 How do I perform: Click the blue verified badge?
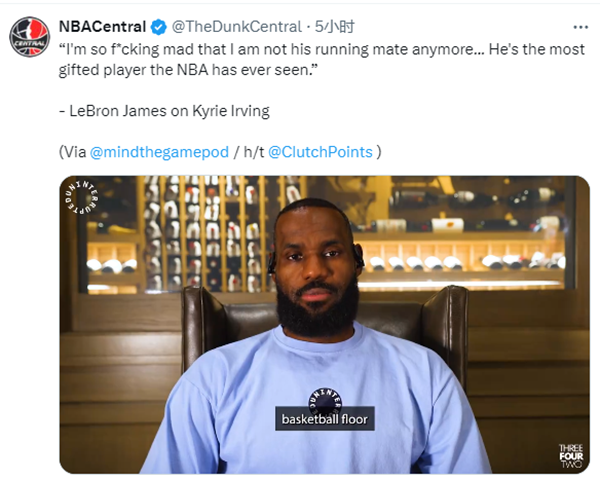[158, 27]
